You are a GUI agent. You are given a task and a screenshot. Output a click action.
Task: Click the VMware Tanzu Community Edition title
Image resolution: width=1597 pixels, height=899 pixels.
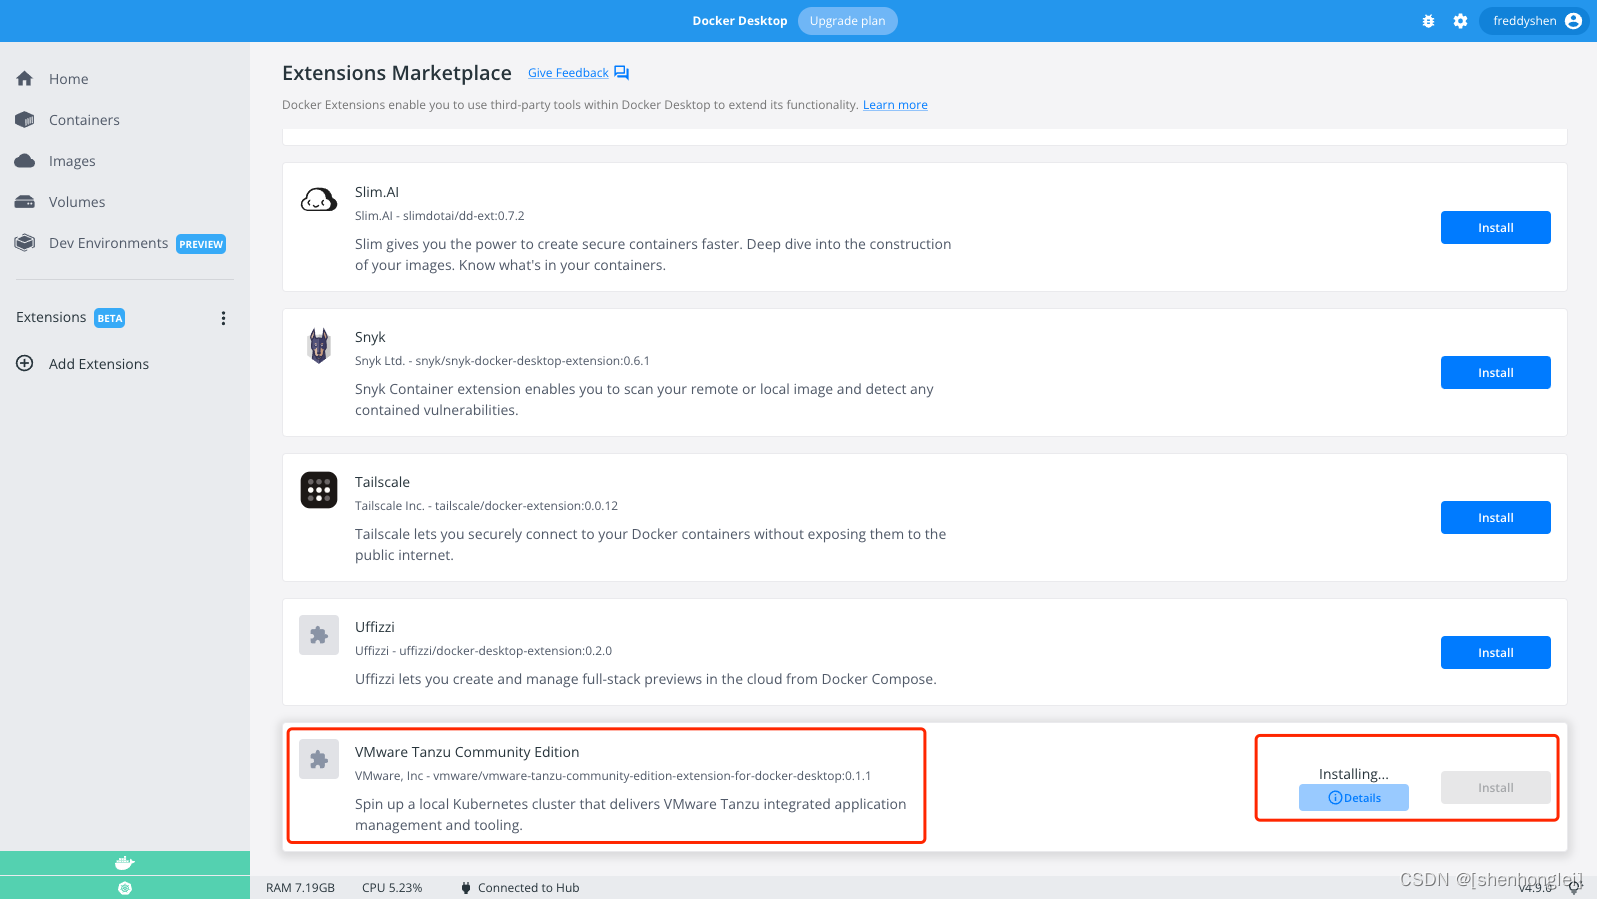[467, 752]
